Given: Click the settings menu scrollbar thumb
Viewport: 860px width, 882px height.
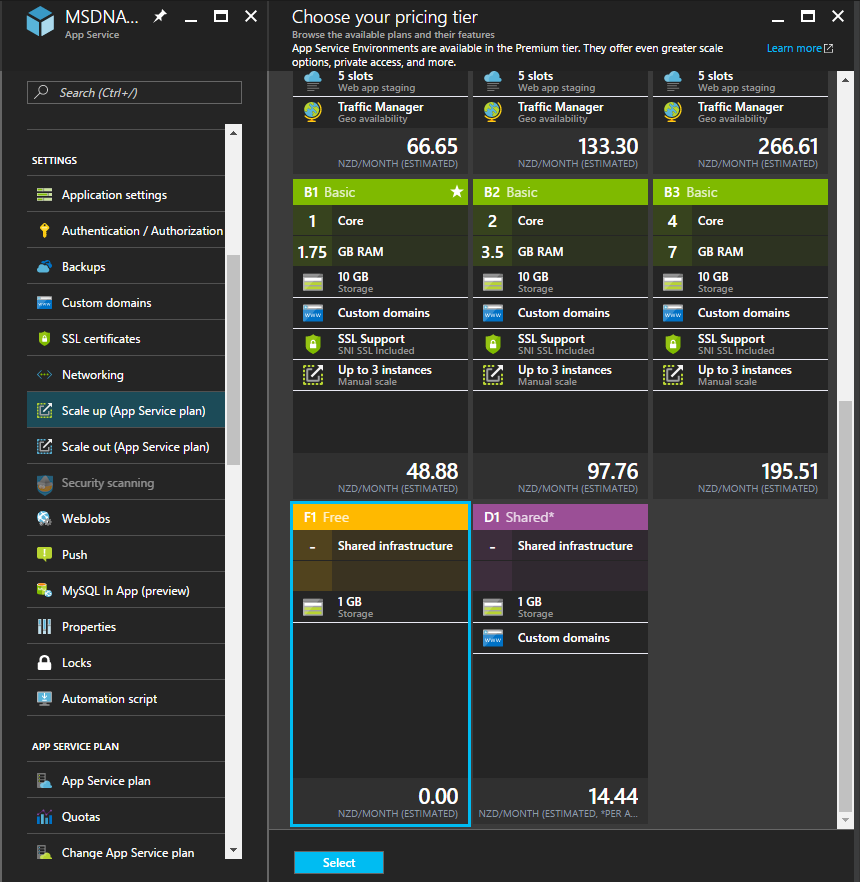Looking at the screenshot, I should click(x=233, y=360).
